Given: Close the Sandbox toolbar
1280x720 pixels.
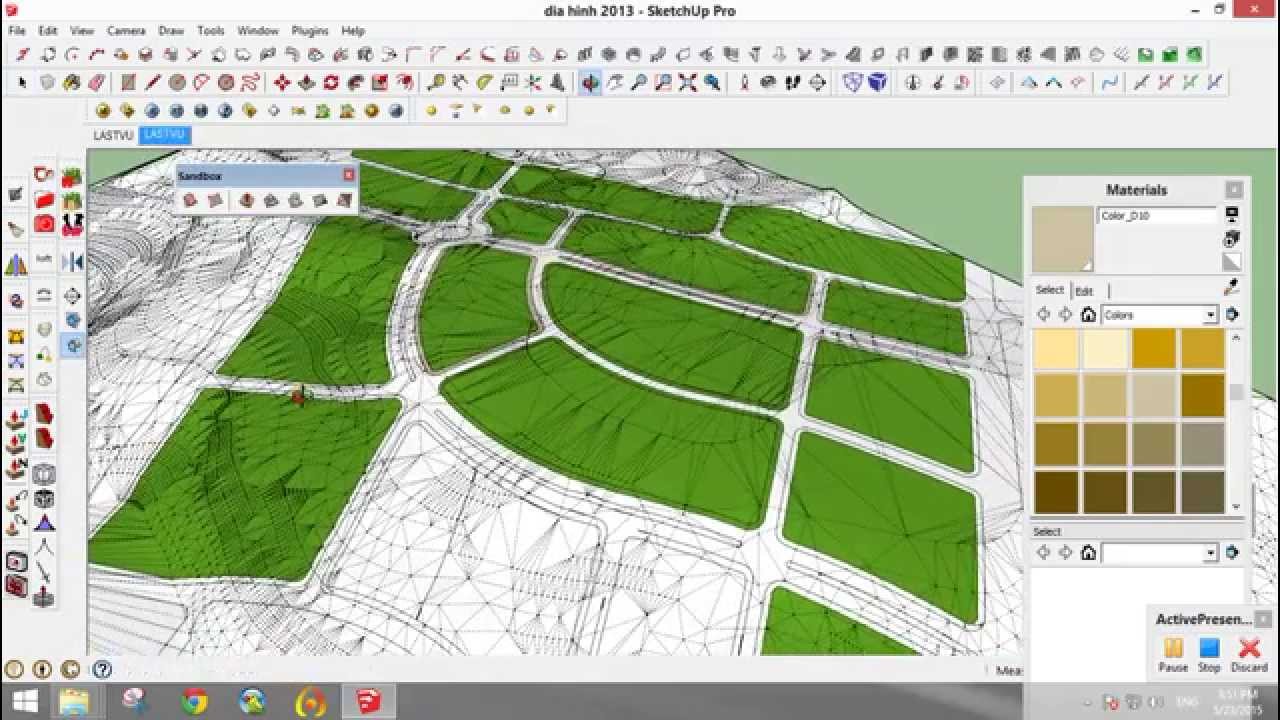Looking at the screenshot, I should (x=348, y=175).
